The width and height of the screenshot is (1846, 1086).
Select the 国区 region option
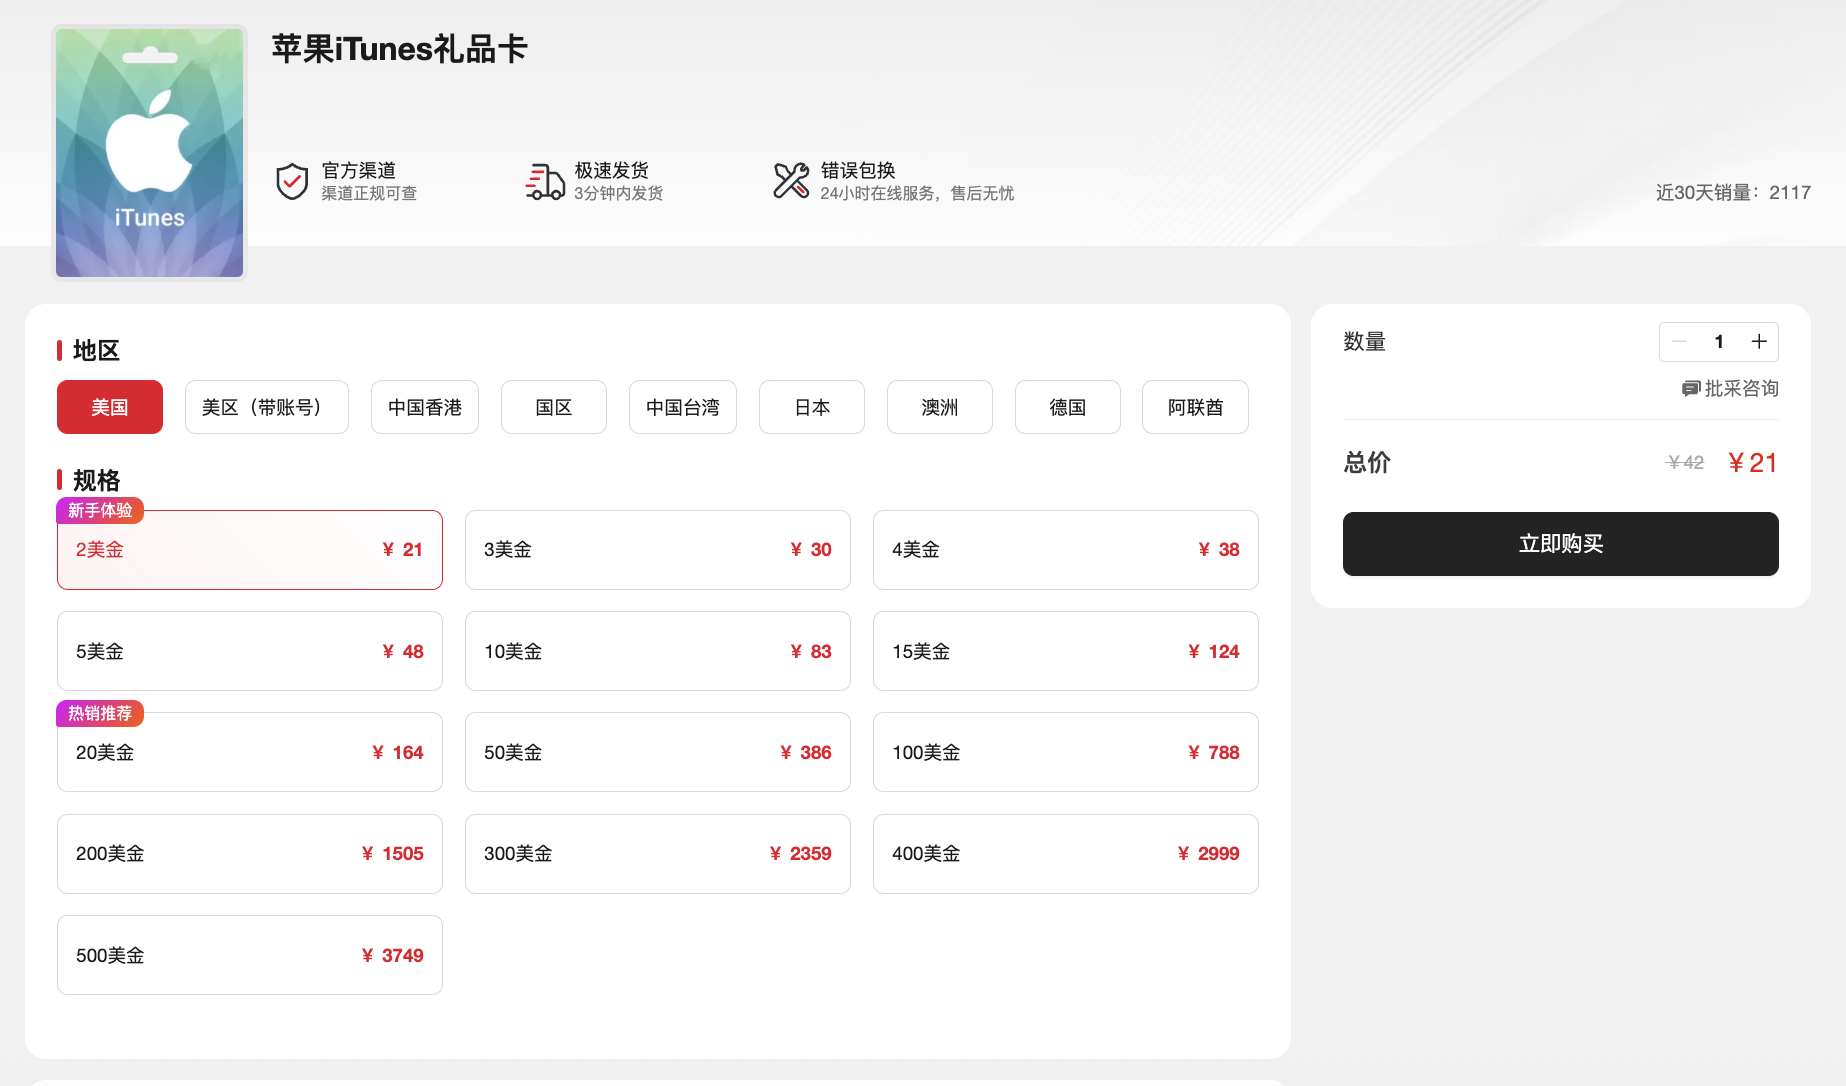[553, 407]
